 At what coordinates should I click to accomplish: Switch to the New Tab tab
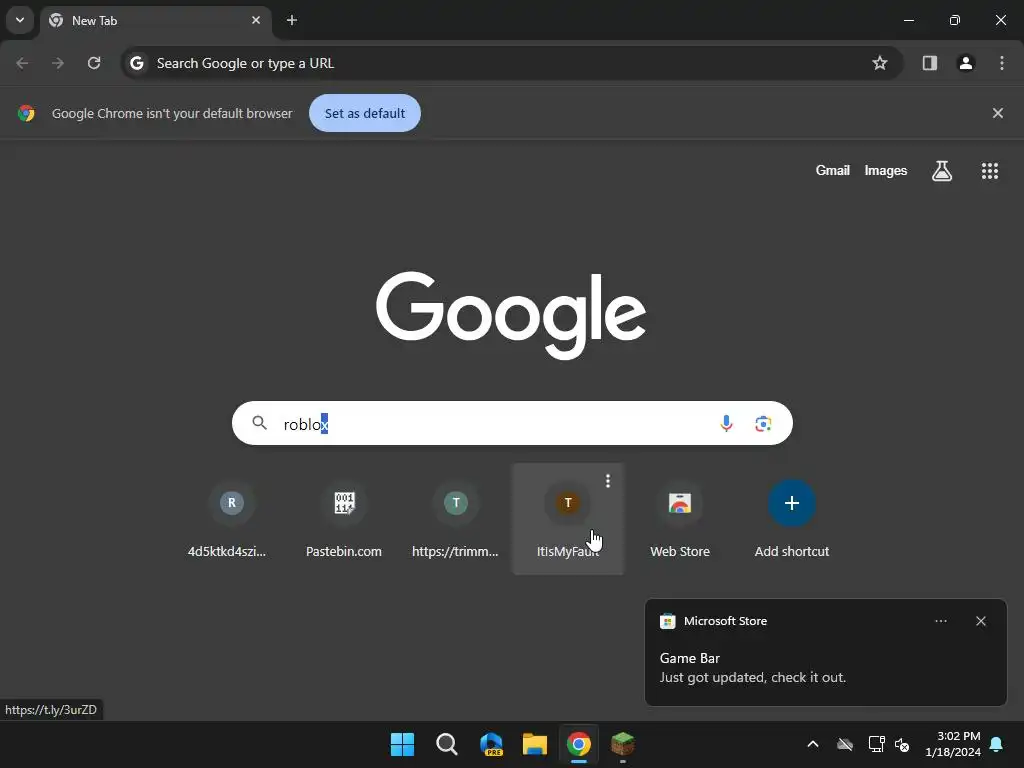click(x=155, y=21)
